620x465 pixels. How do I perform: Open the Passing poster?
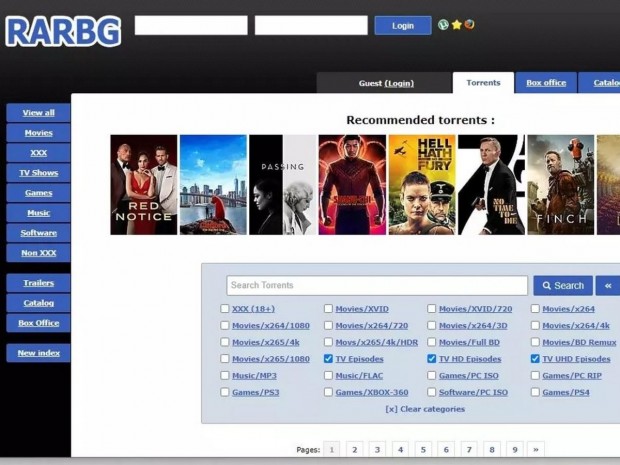tap(283, 185)
